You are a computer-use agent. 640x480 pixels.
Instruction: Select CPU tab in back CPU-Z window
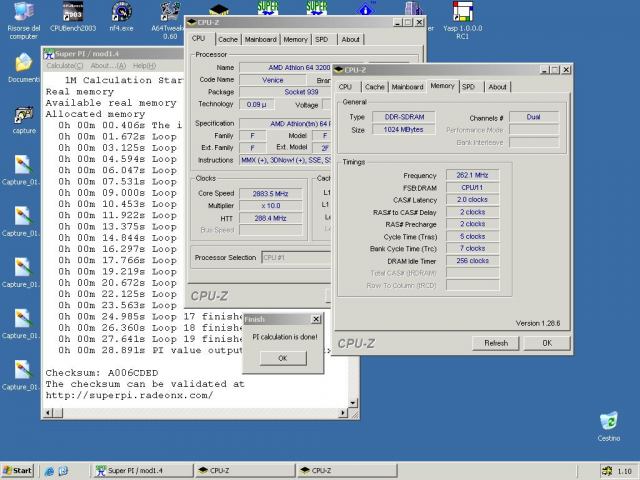[198, 39]
